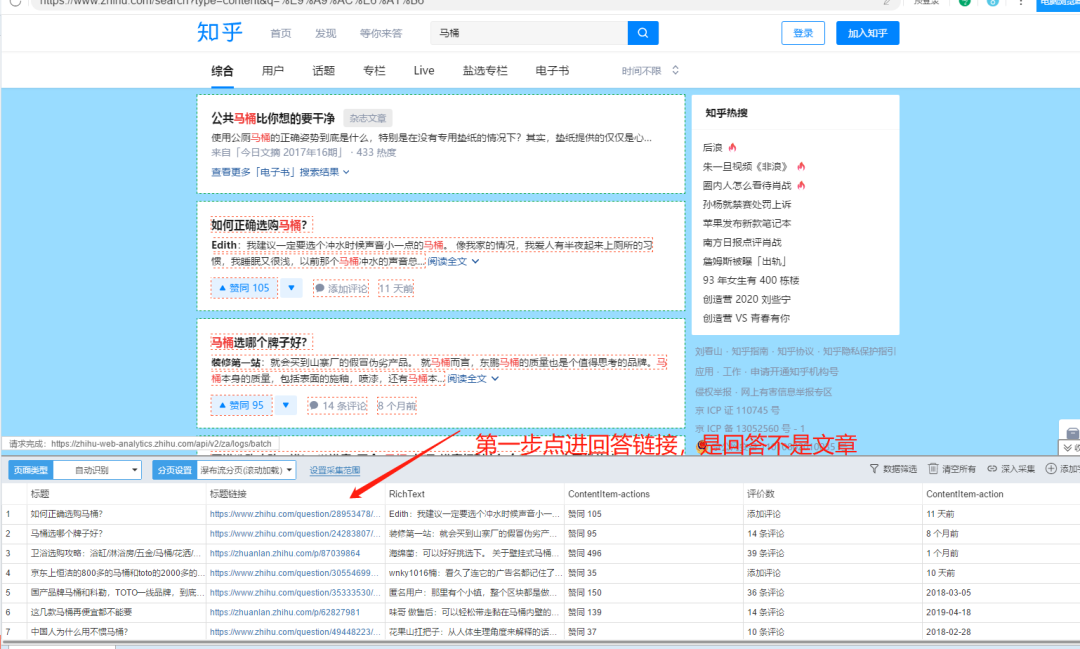
Task: Switch to the 专栏 search tab
Action: 374,71
